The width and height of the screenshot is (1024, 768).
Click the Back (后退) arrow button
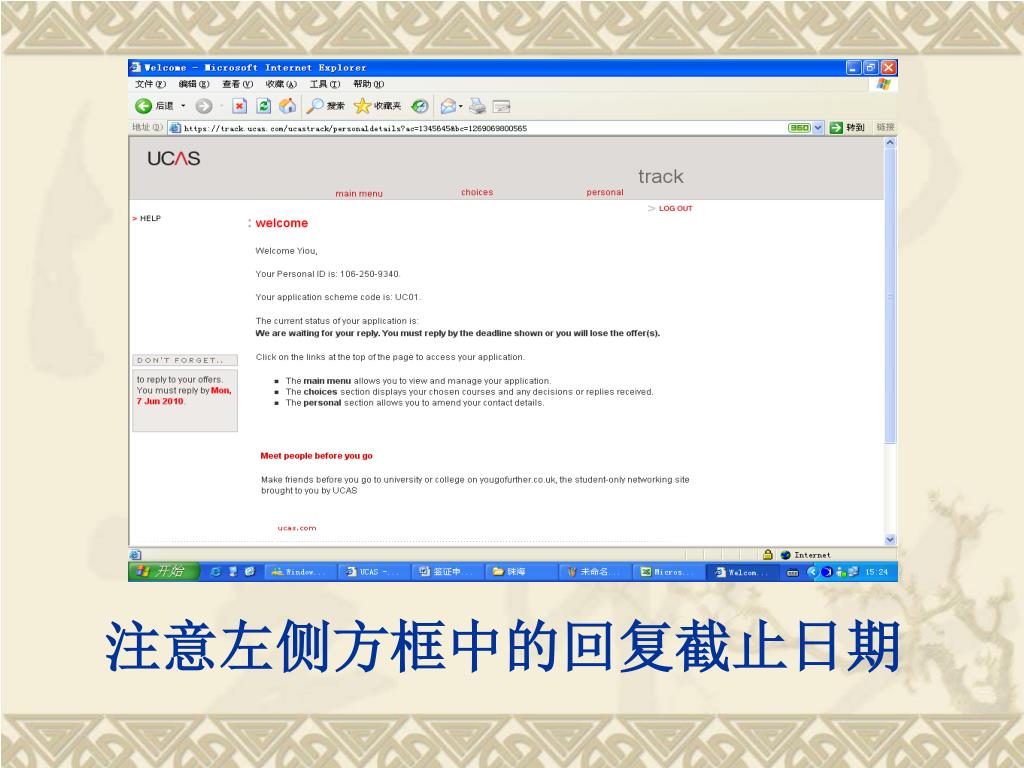pos(143,106)
